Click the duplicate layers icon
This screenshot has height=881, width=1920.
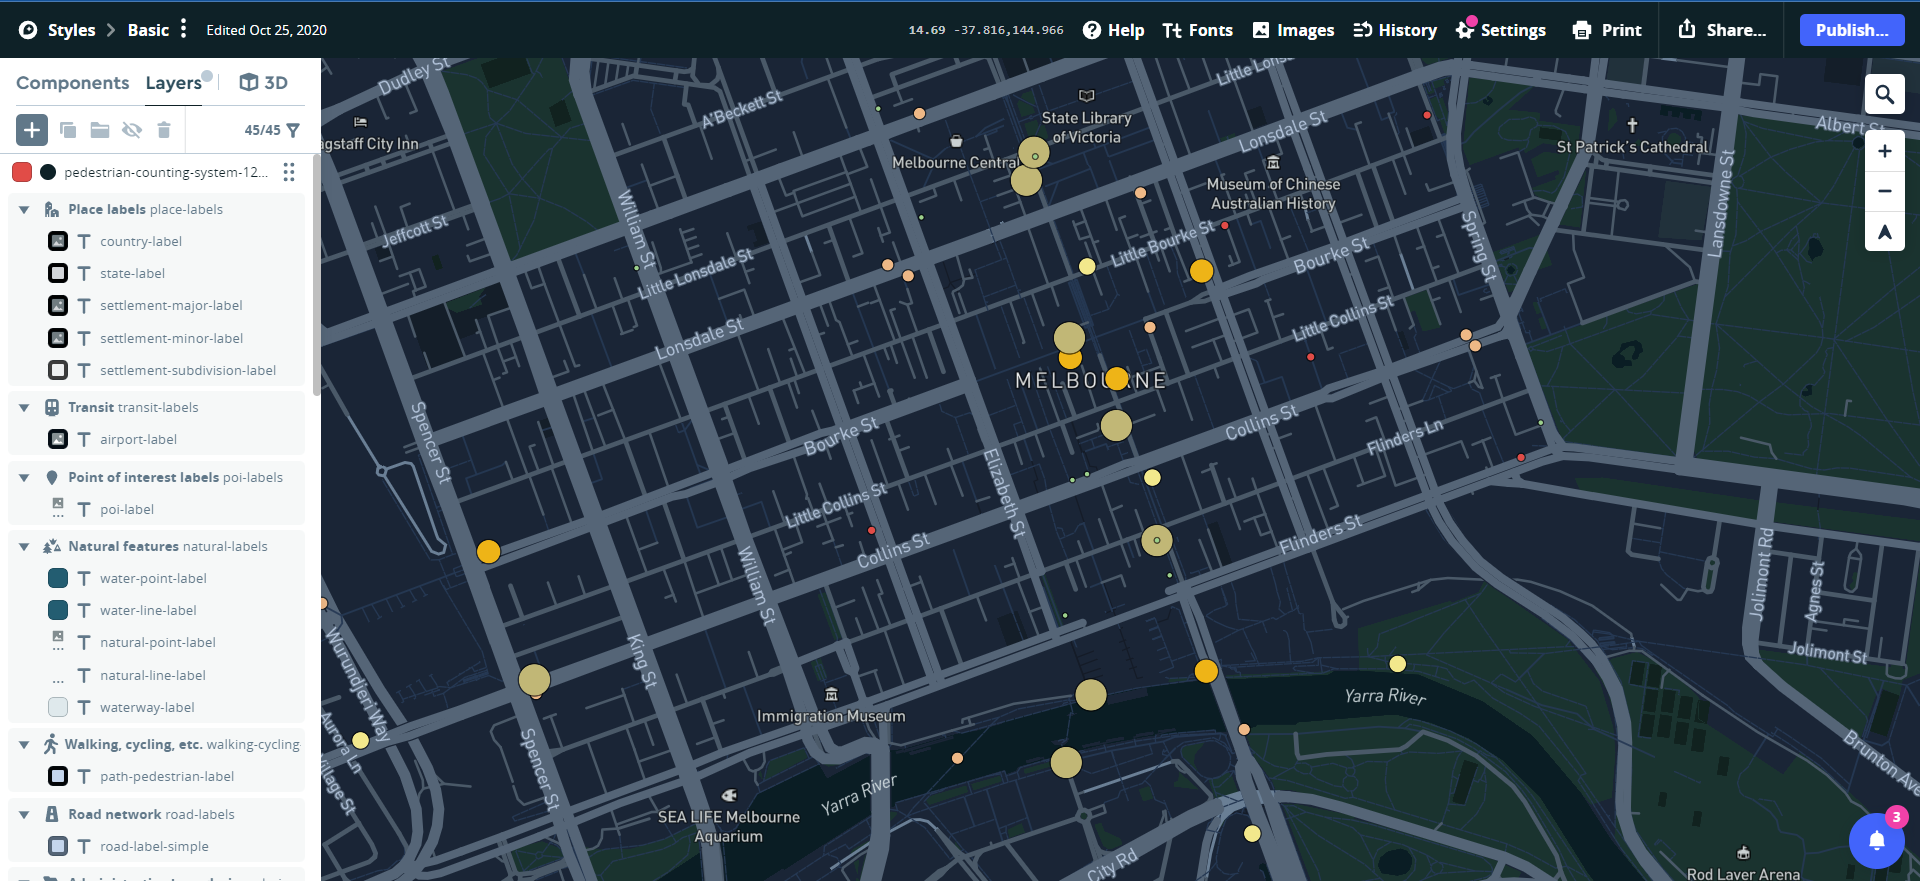pos(68,130)
